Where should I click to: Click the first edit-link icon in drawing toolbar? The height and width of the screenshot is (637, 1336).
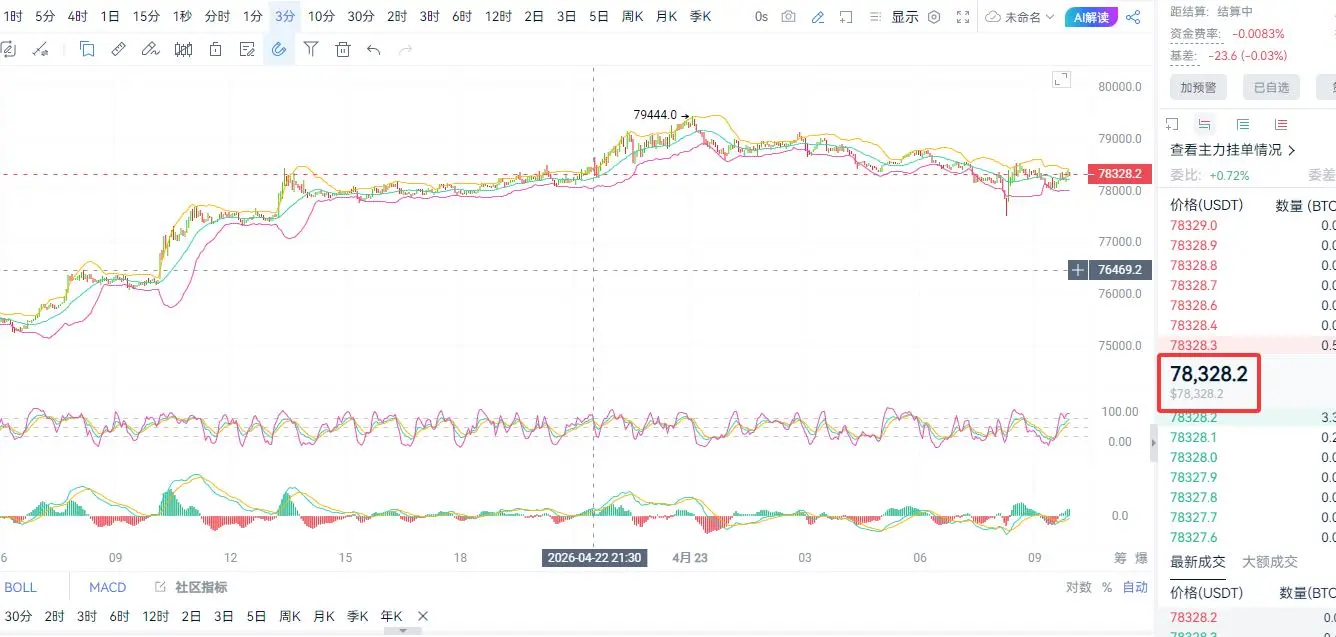(x=8, y=49)
